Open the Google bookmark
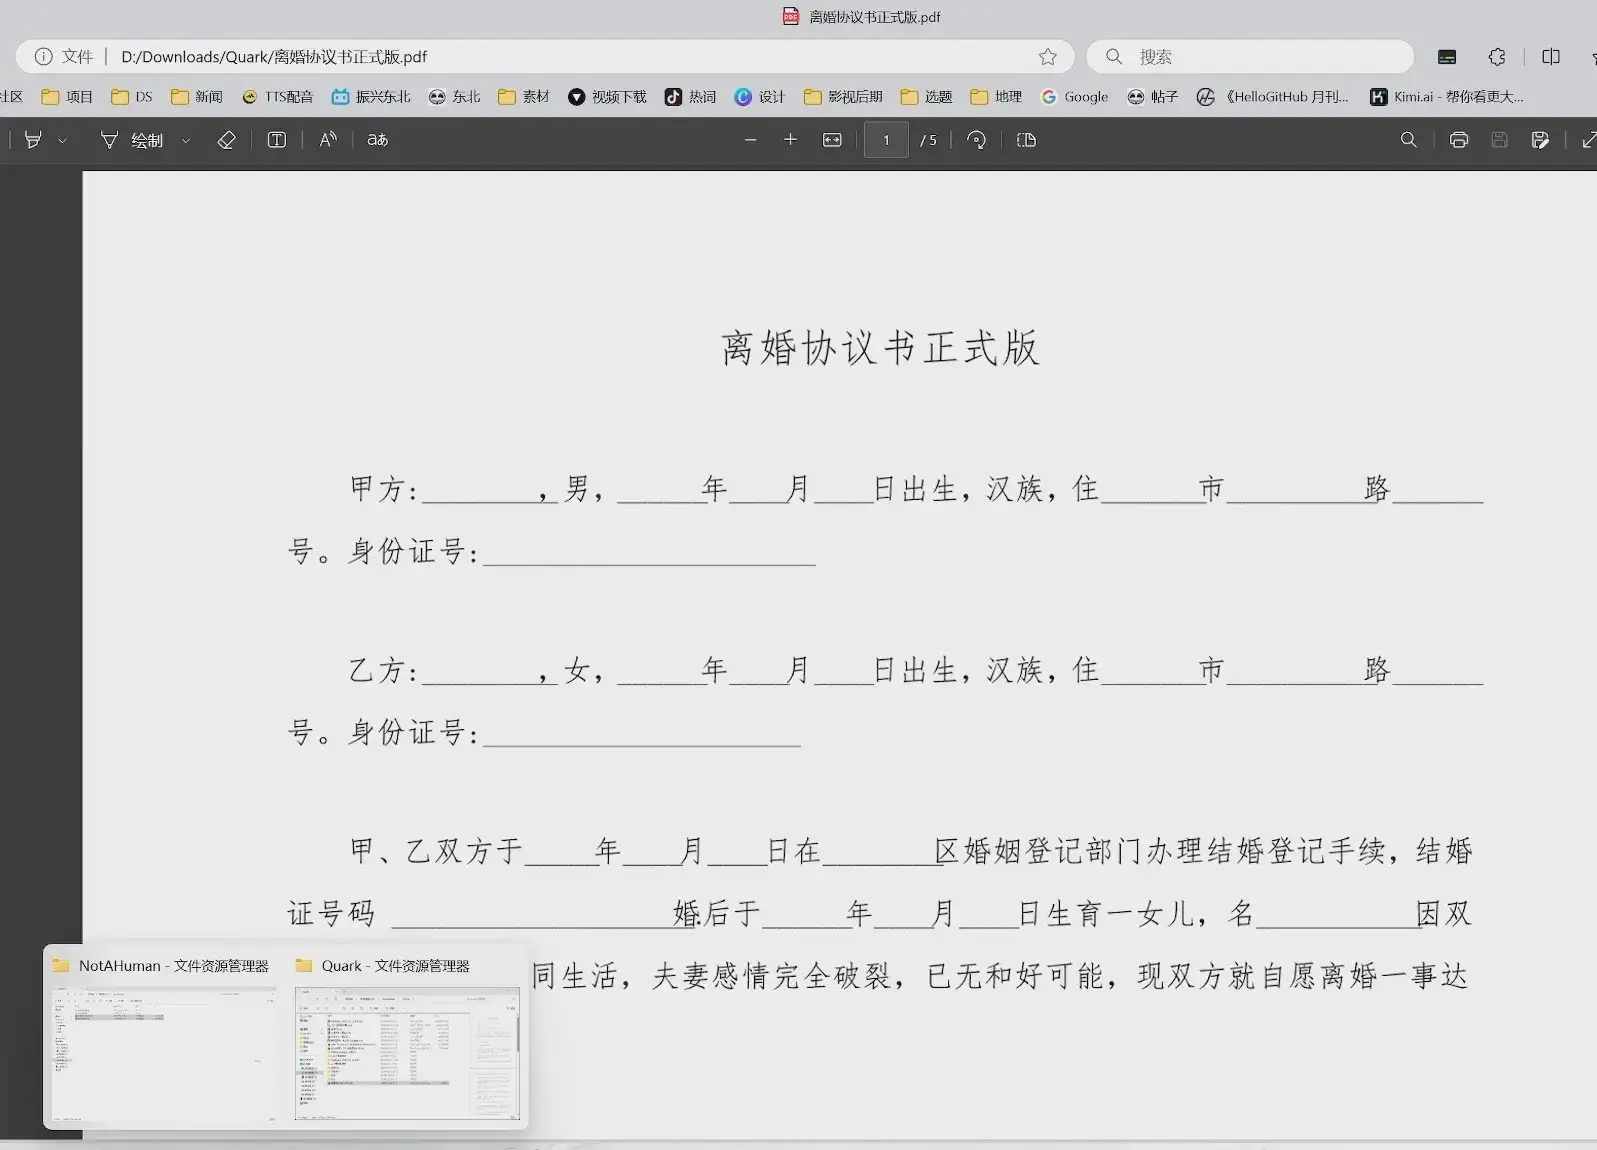Viewport: 1597px width, 1150px height. click(x=1075, y=97)
